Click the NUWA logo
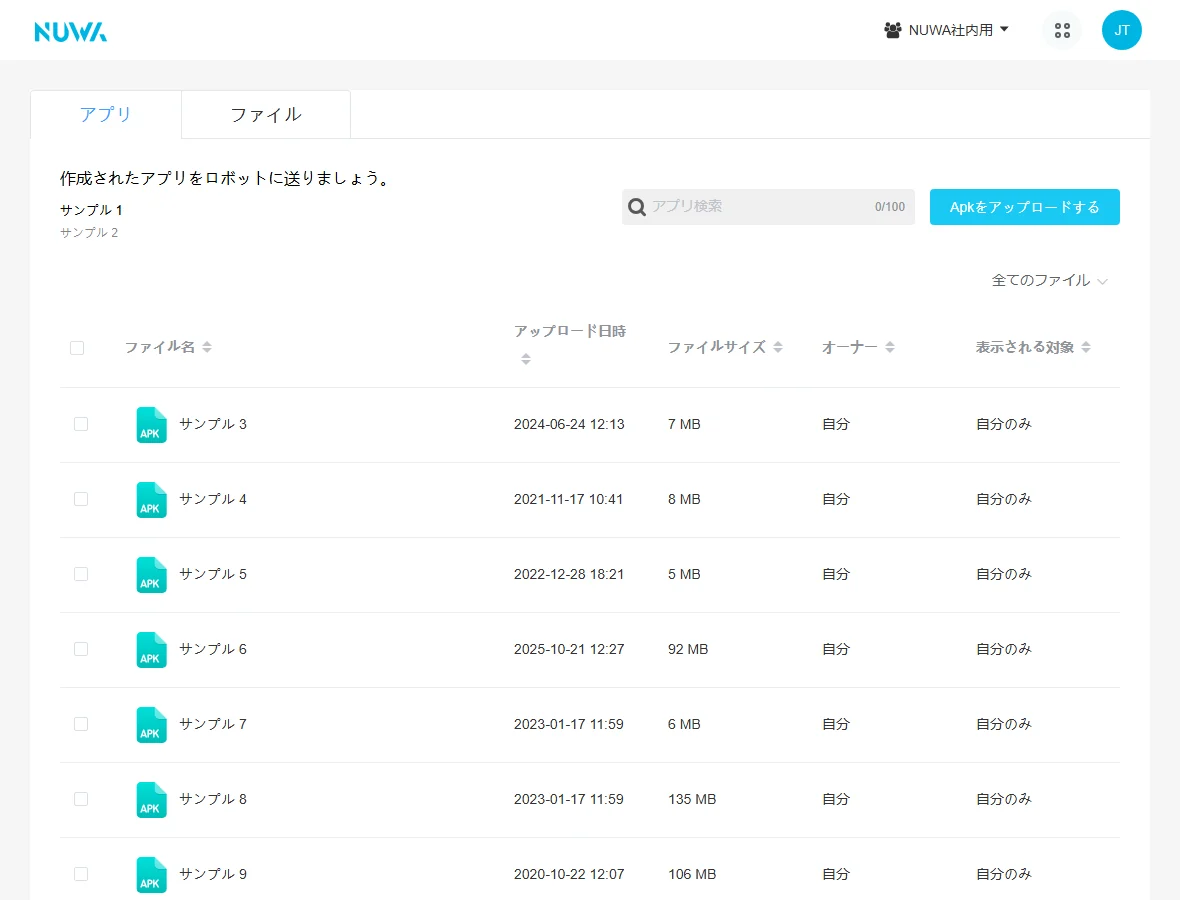This screenshot has width=1180, height=900. pyautogui.click(x=71, y=32)
